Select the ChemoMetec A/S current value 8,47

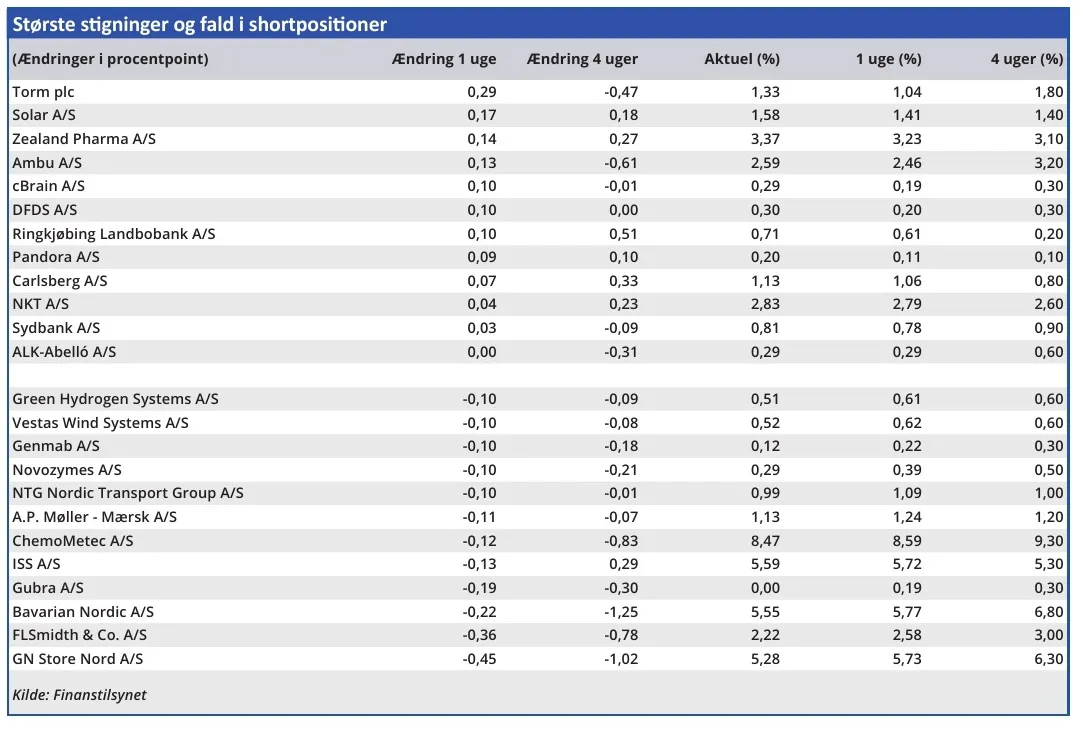(764, 541)
